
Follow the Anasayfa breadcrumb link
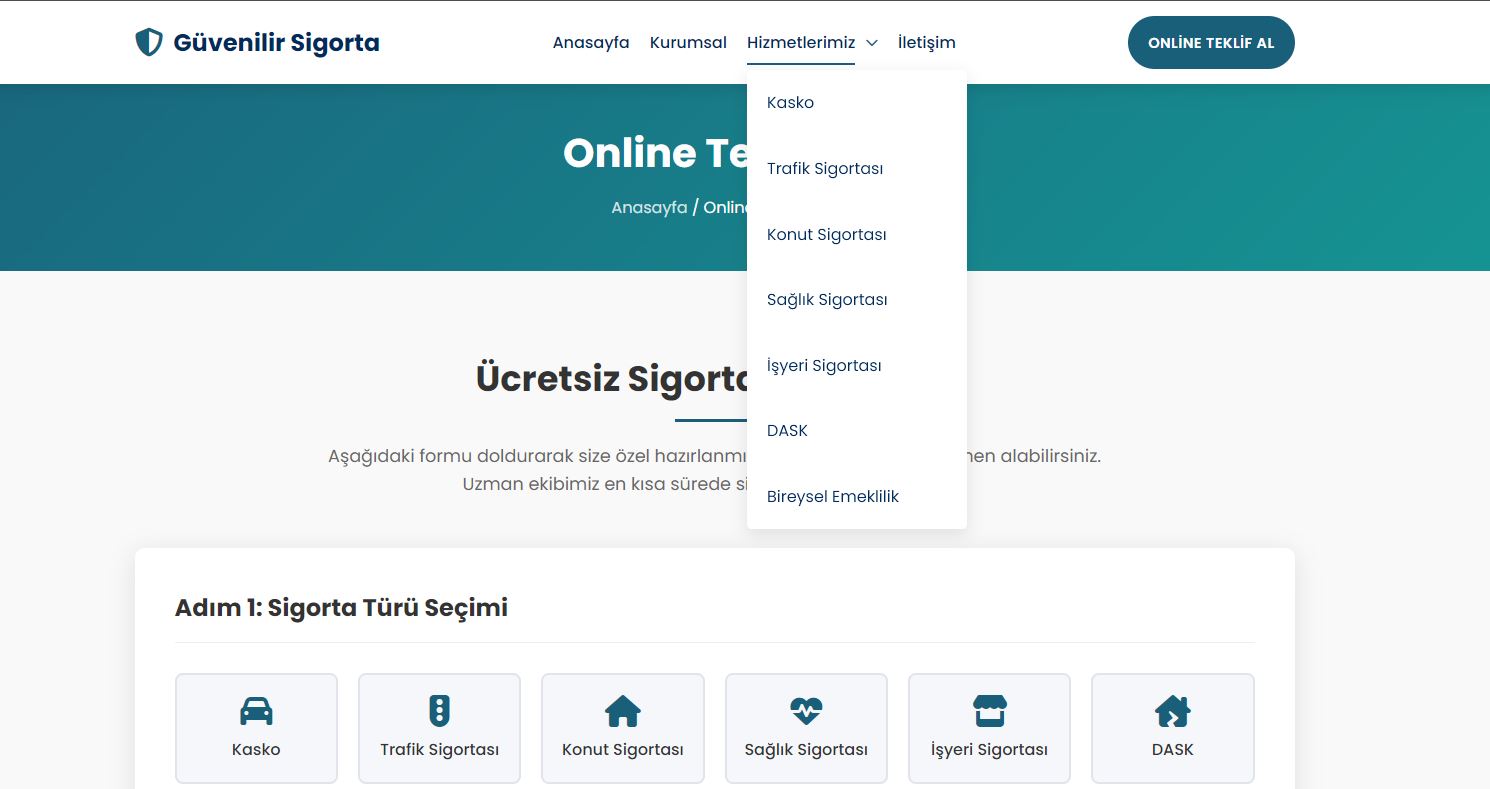pos(650,207)
